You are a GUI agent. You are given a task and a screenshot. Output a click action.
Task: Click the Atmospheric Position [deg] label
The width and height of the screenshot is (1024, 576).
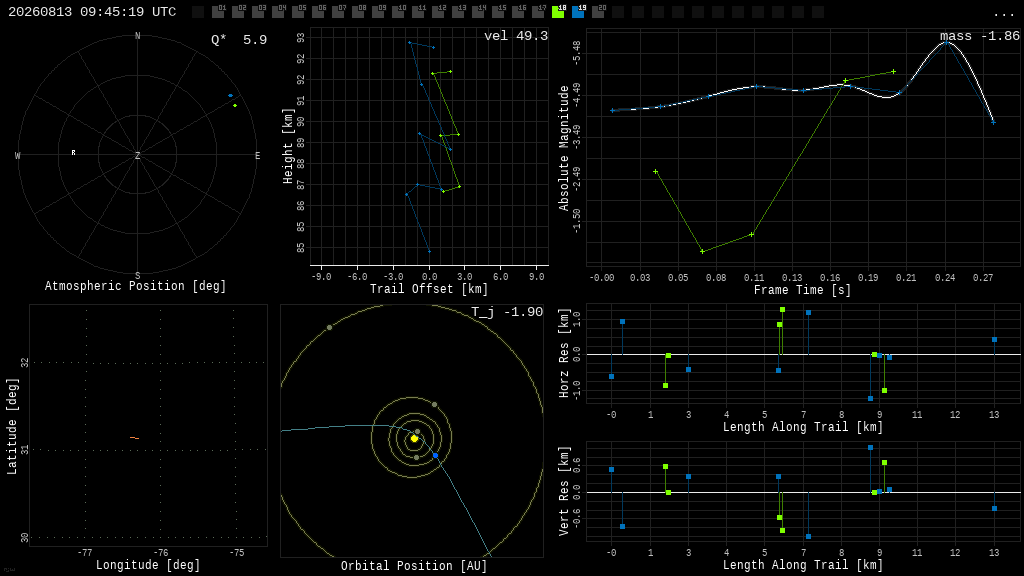point(135,286)
